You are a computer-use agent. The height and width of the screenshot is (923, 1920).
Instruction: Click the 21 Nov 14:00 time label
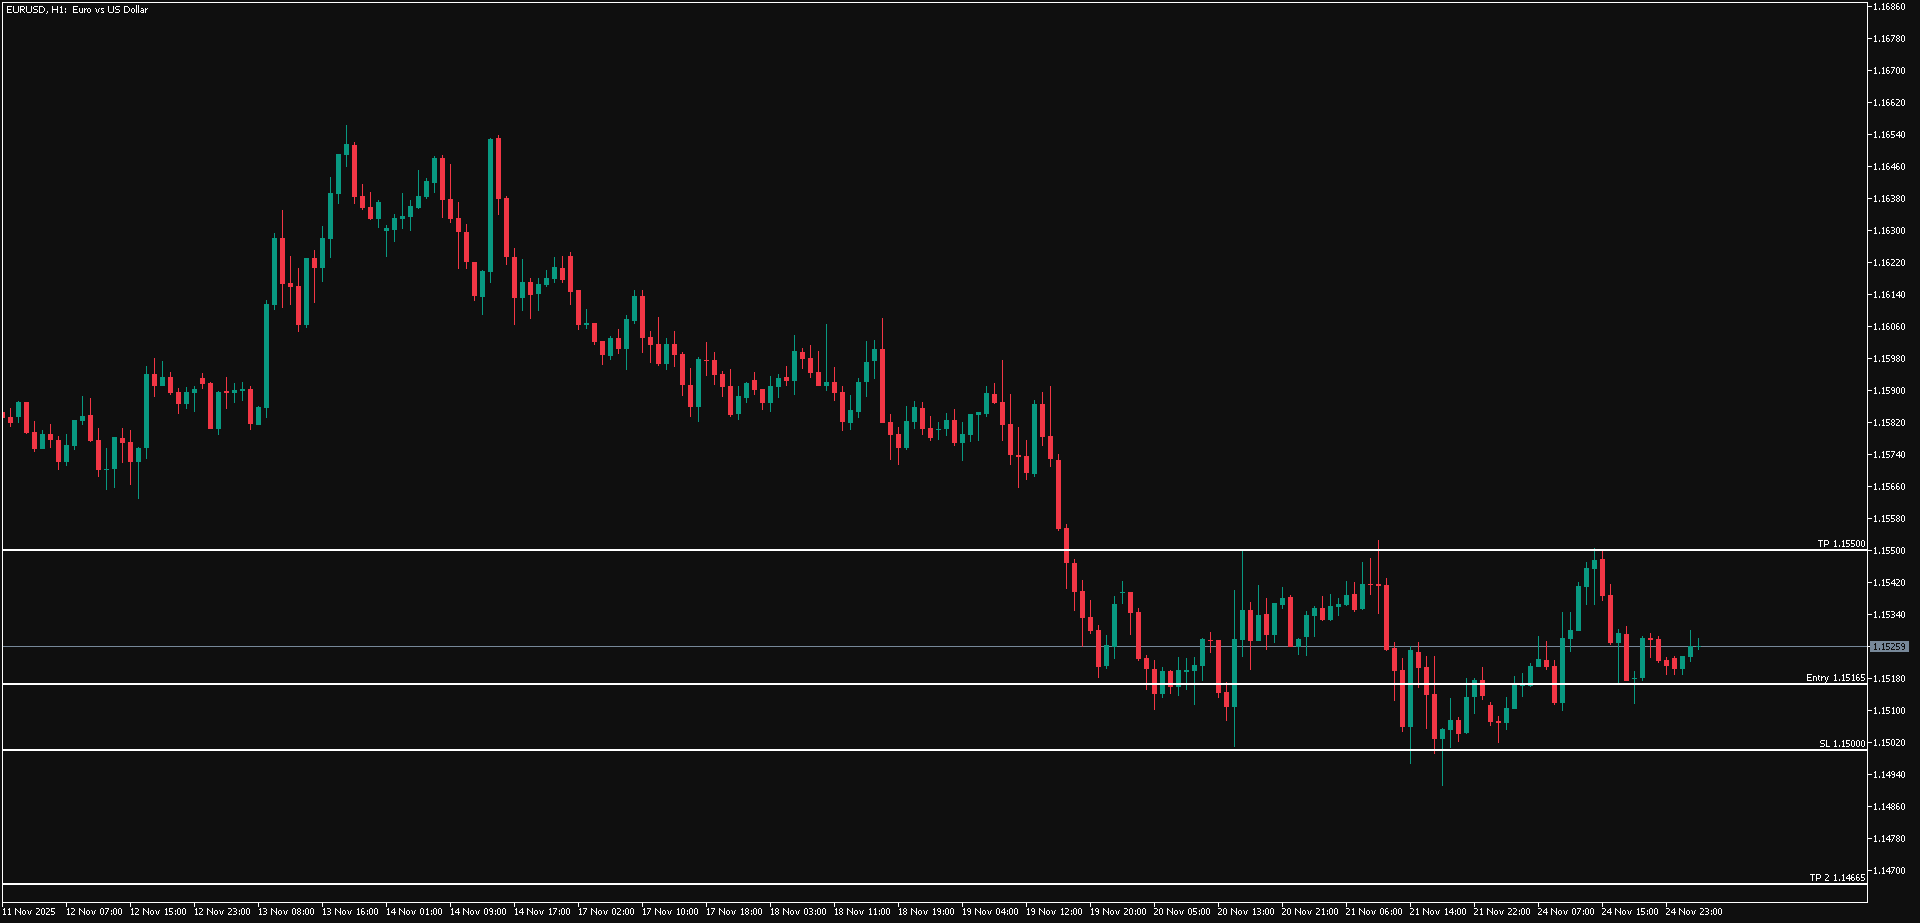(x=1437, y=912)
